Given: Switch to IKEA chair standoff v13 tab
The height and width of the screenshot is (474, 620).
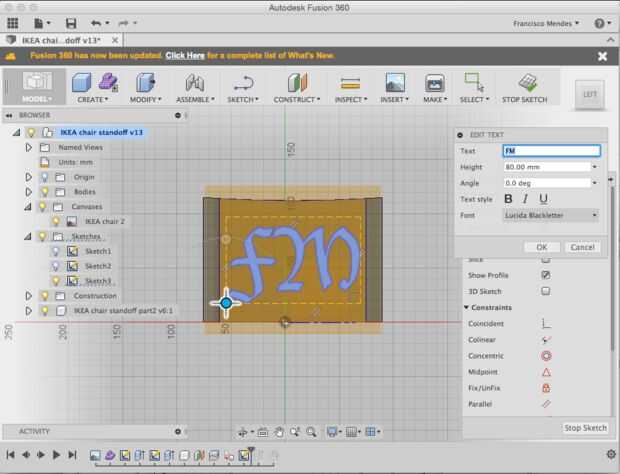Looking at the screenshot, I should (x=61, y=40).
